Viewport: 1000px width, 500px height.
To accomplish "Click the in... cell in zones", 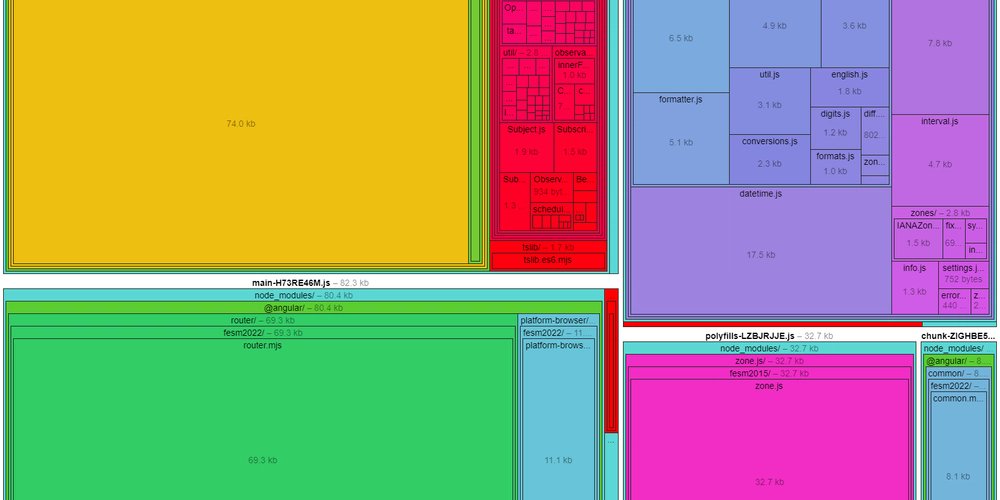I will click(x=975, y=251).
